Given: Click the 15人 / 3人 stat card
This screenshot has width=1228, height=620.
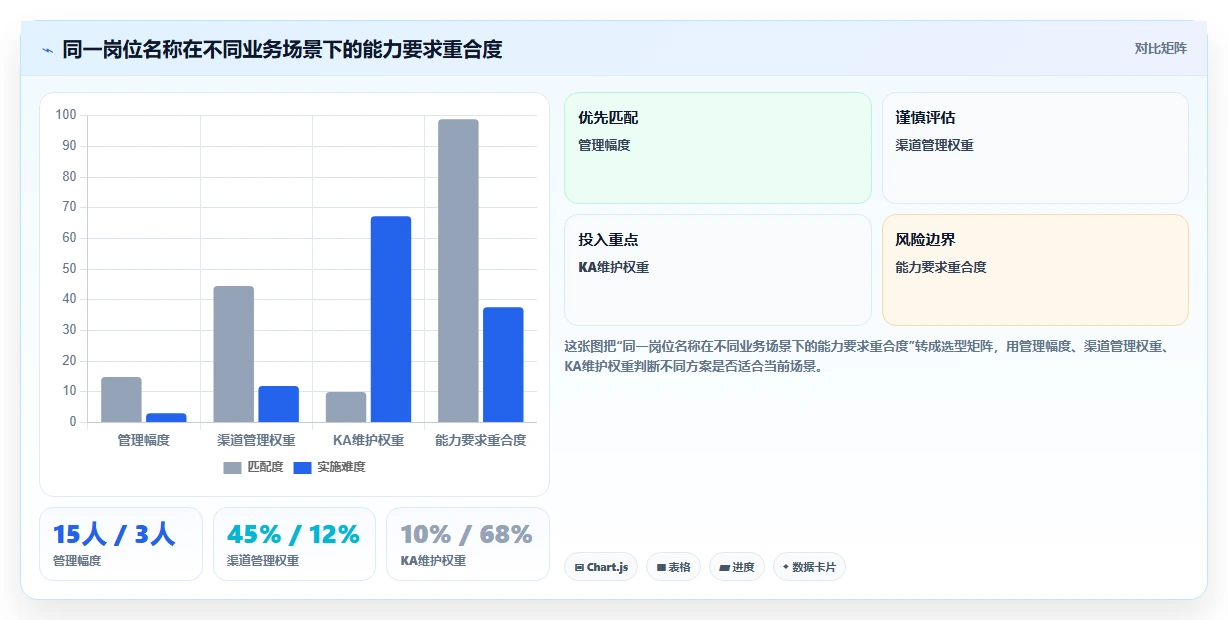Looking at the screenshot, I should (x=121, y=544).
